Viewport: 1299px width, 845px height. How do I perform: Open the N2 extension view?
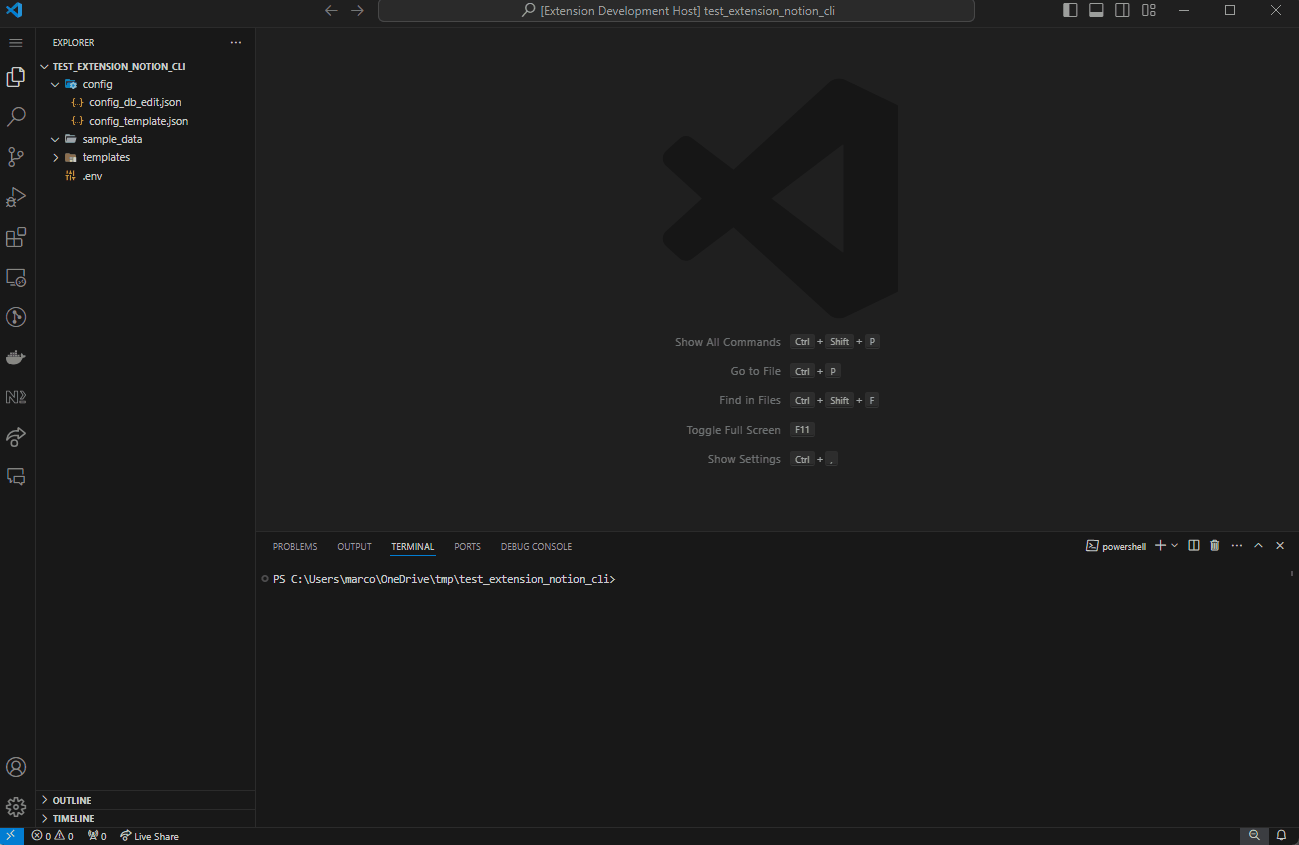point(16,397)
